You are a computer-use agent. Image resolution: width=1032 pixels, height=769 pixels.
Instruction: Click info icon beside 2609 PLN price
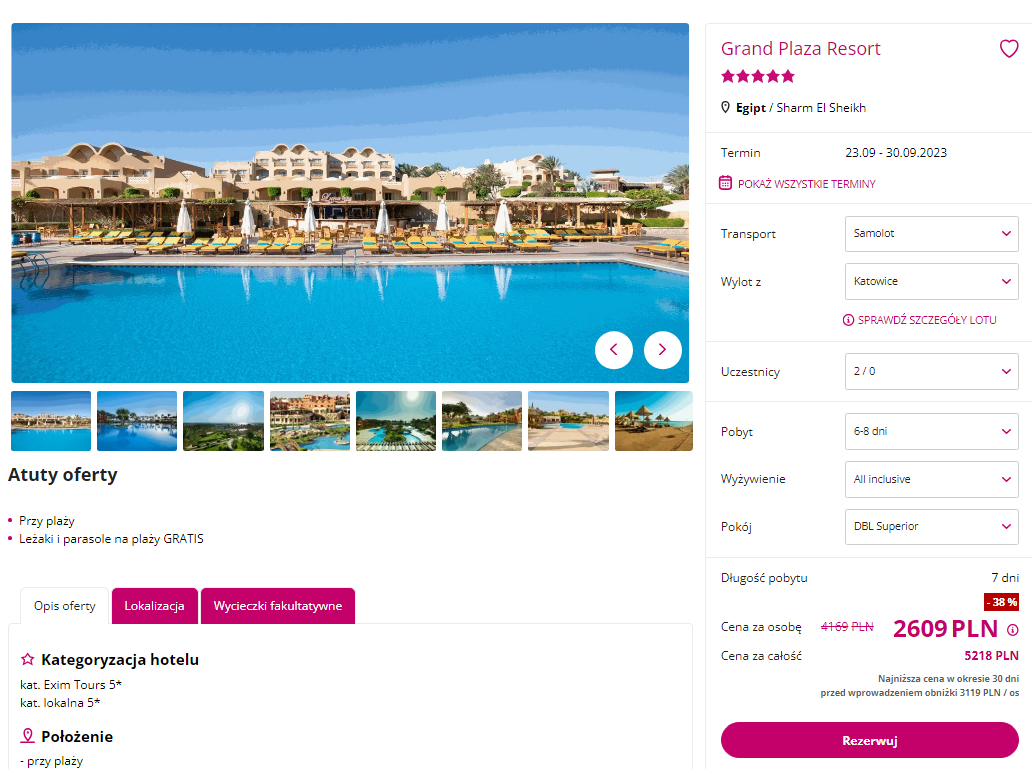(x=1012, y=630)
